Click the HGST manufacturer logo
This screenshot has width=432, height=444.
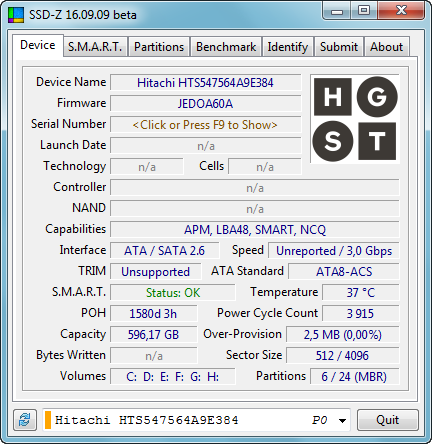(355, 119)
